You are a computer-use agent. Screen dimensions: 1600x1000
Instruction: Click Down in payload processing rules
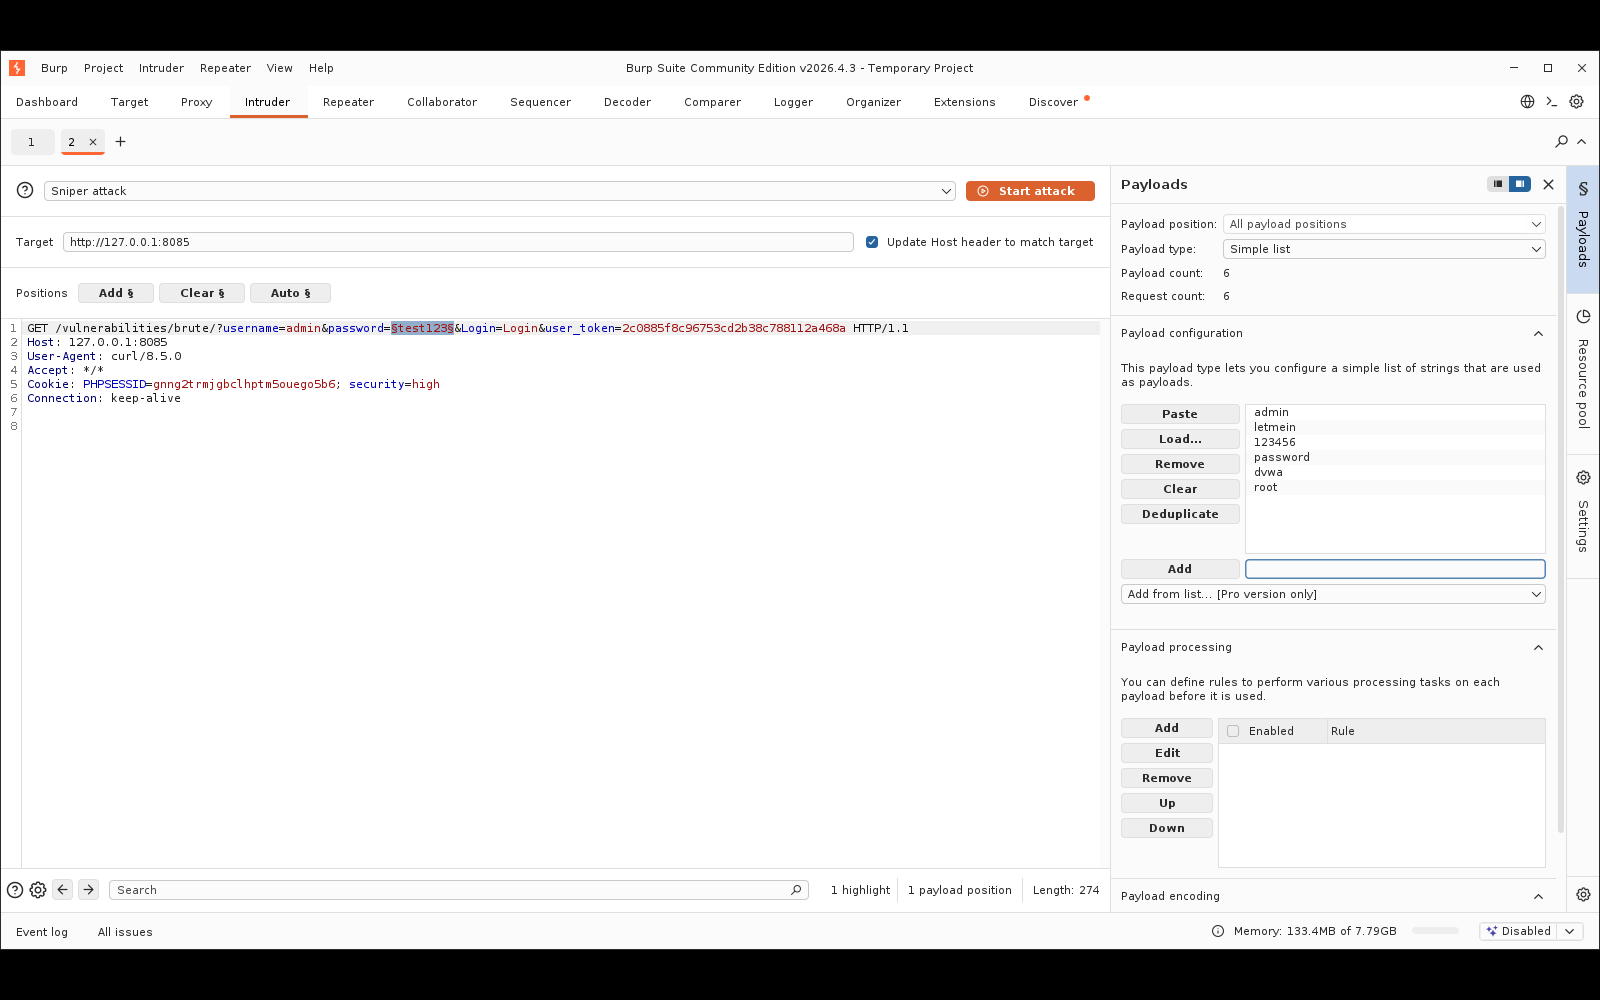[x=1167, y=828]
